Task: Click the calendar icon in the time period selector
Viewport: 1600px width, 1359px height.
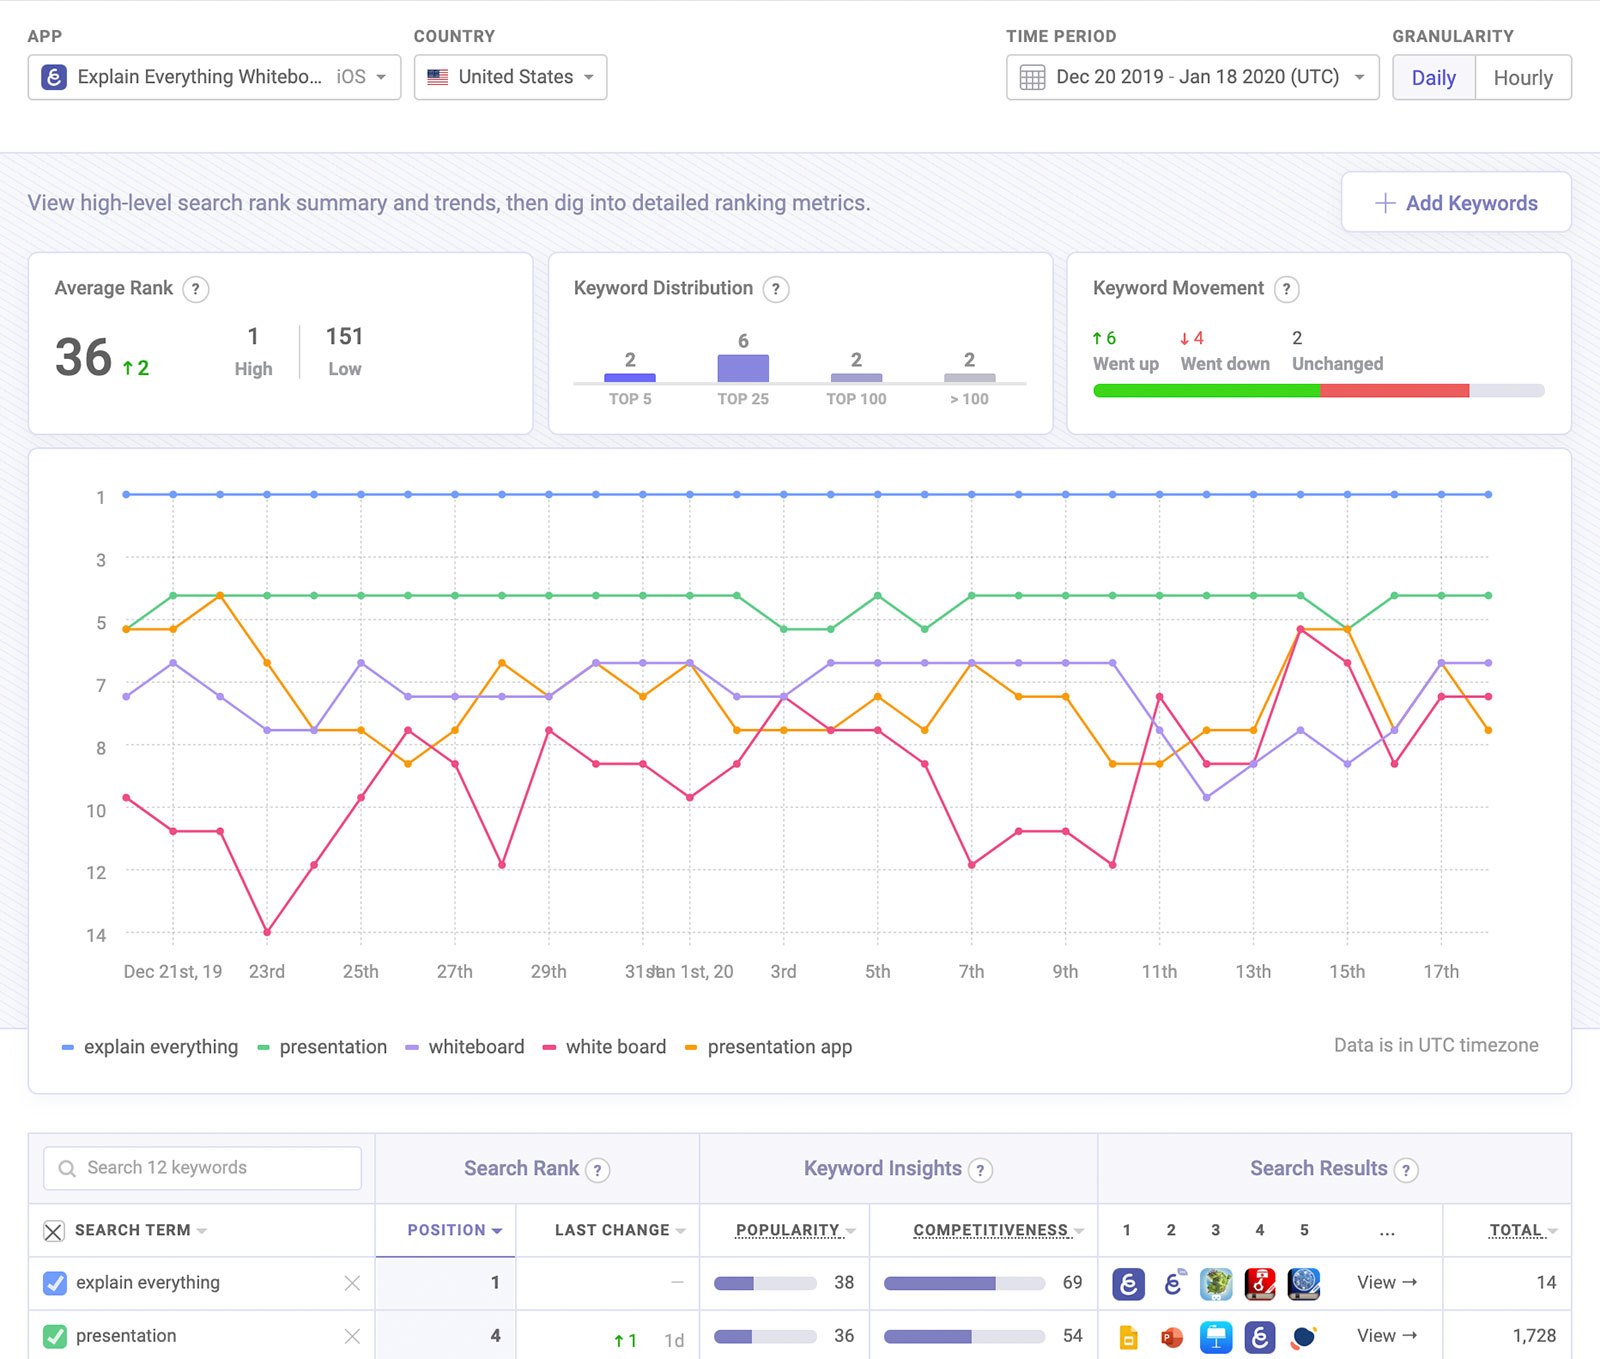Action: pos(1032,78)
